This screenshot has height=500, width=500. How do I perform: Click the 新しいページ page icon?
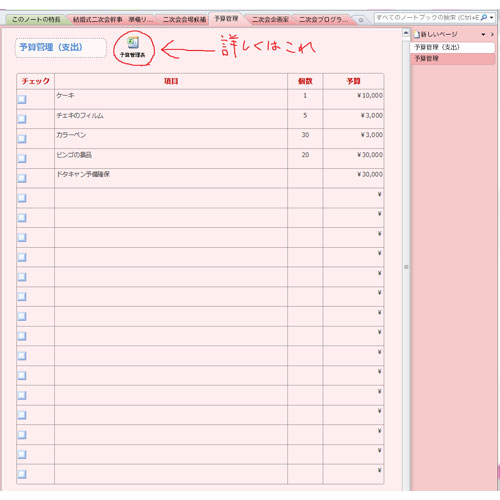417,34
